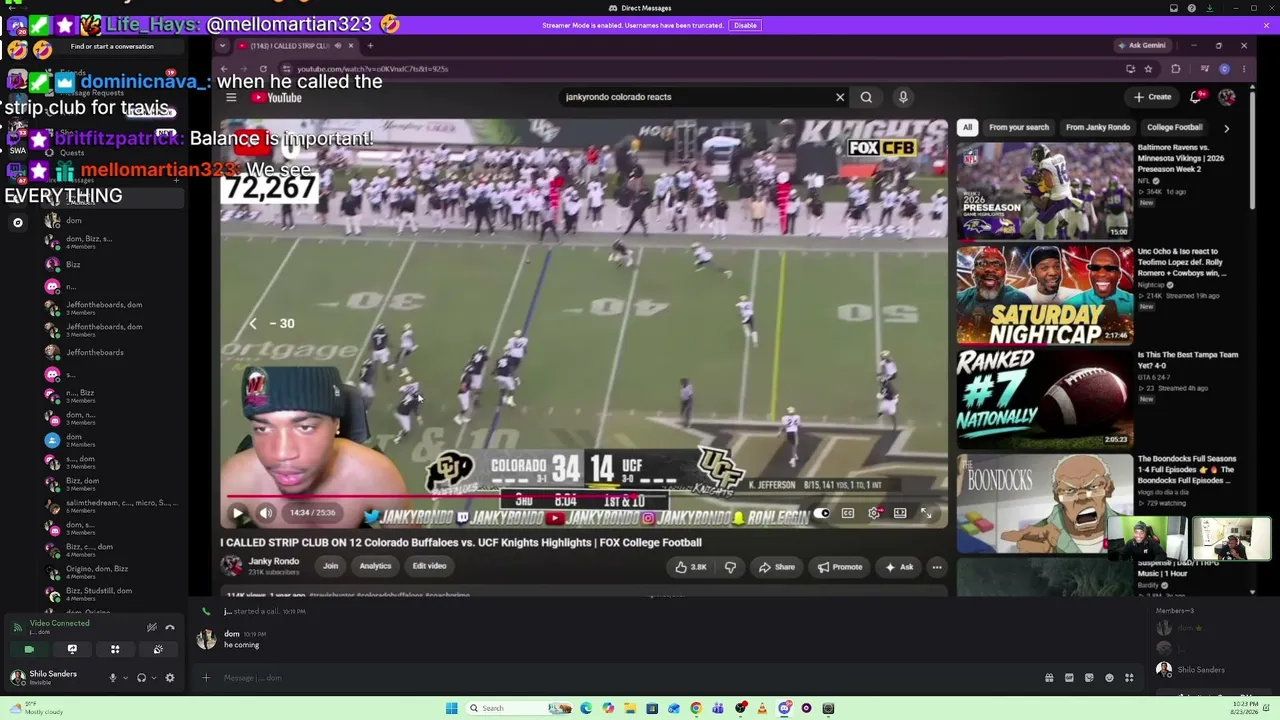Open Discord User Settings gear
Image resolution: width=1280 pixels, height=720 pixels.
pyautogui.click(x=170, y=678)
